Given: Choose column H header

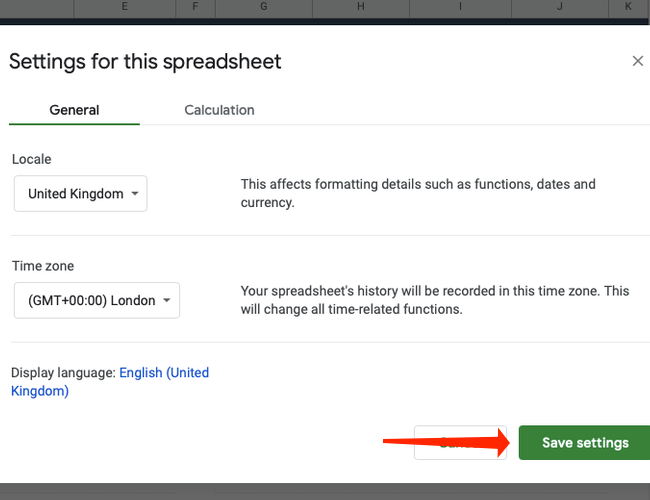Looking at the screenshot, I should (360, 7).
